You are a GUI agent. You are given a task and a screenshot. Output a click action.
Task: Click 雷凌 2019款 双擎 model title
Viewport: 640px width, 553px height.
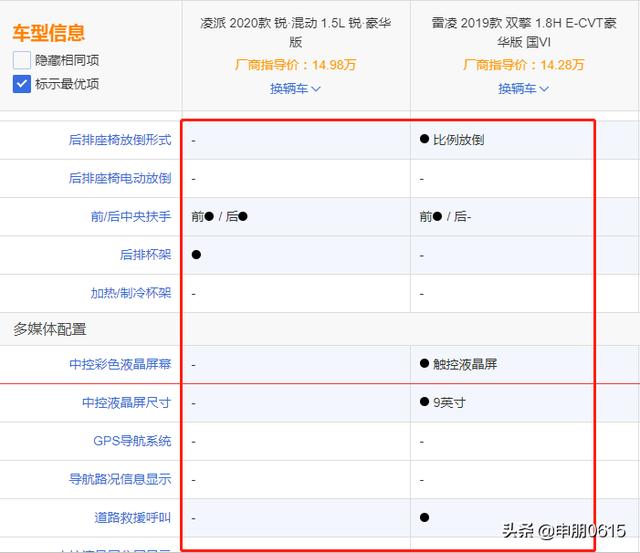tap(524, 33)
